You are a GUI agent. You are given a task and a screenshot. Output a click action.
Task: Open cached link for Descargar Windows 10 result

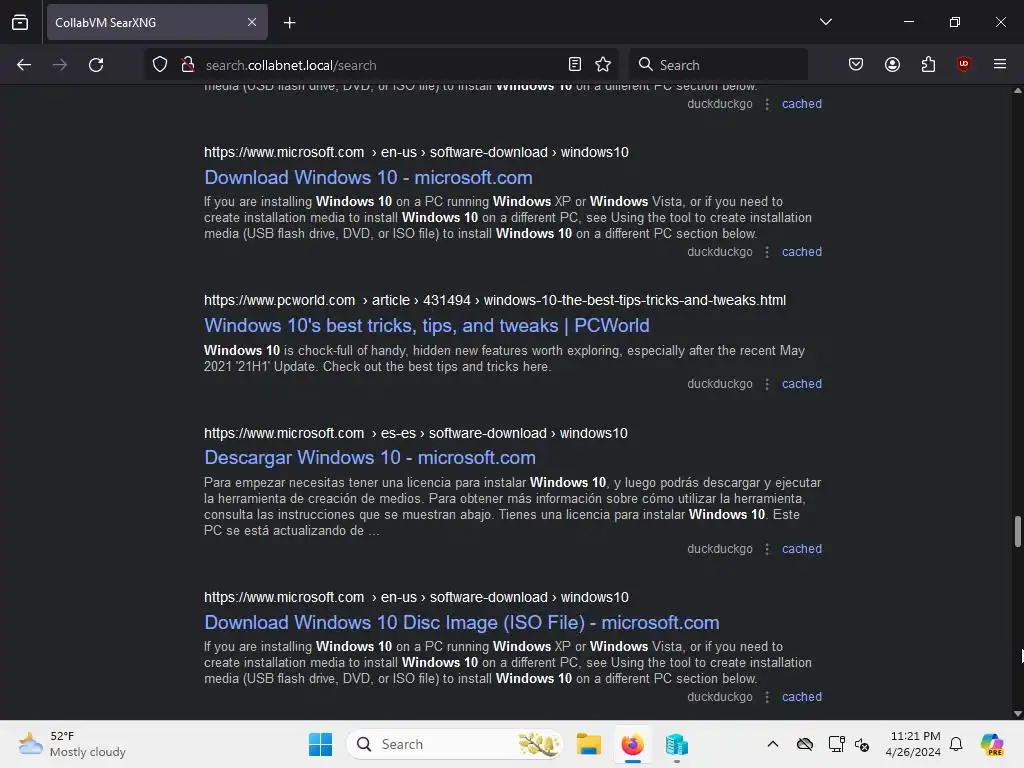(x=802, y=549)
